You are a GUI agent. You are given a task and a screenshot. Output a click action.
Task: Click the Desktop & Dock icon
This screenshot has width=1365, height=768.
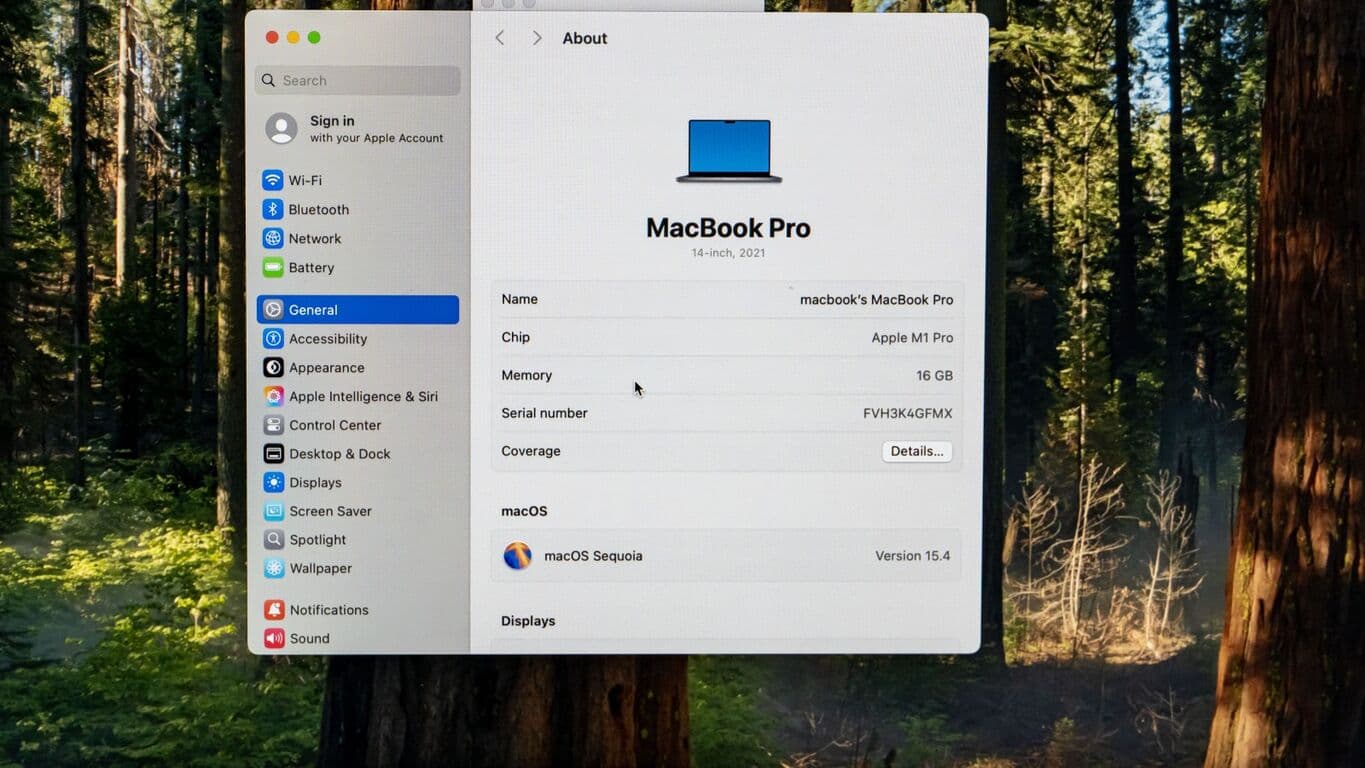pyautogui.click(x=273, y=454)
